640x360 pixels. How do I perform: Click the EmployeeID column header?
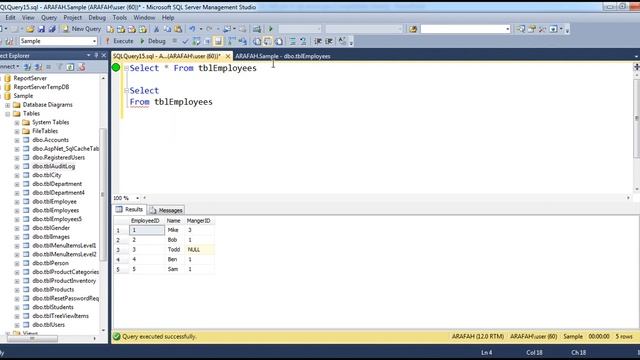[x=145, y=221]
